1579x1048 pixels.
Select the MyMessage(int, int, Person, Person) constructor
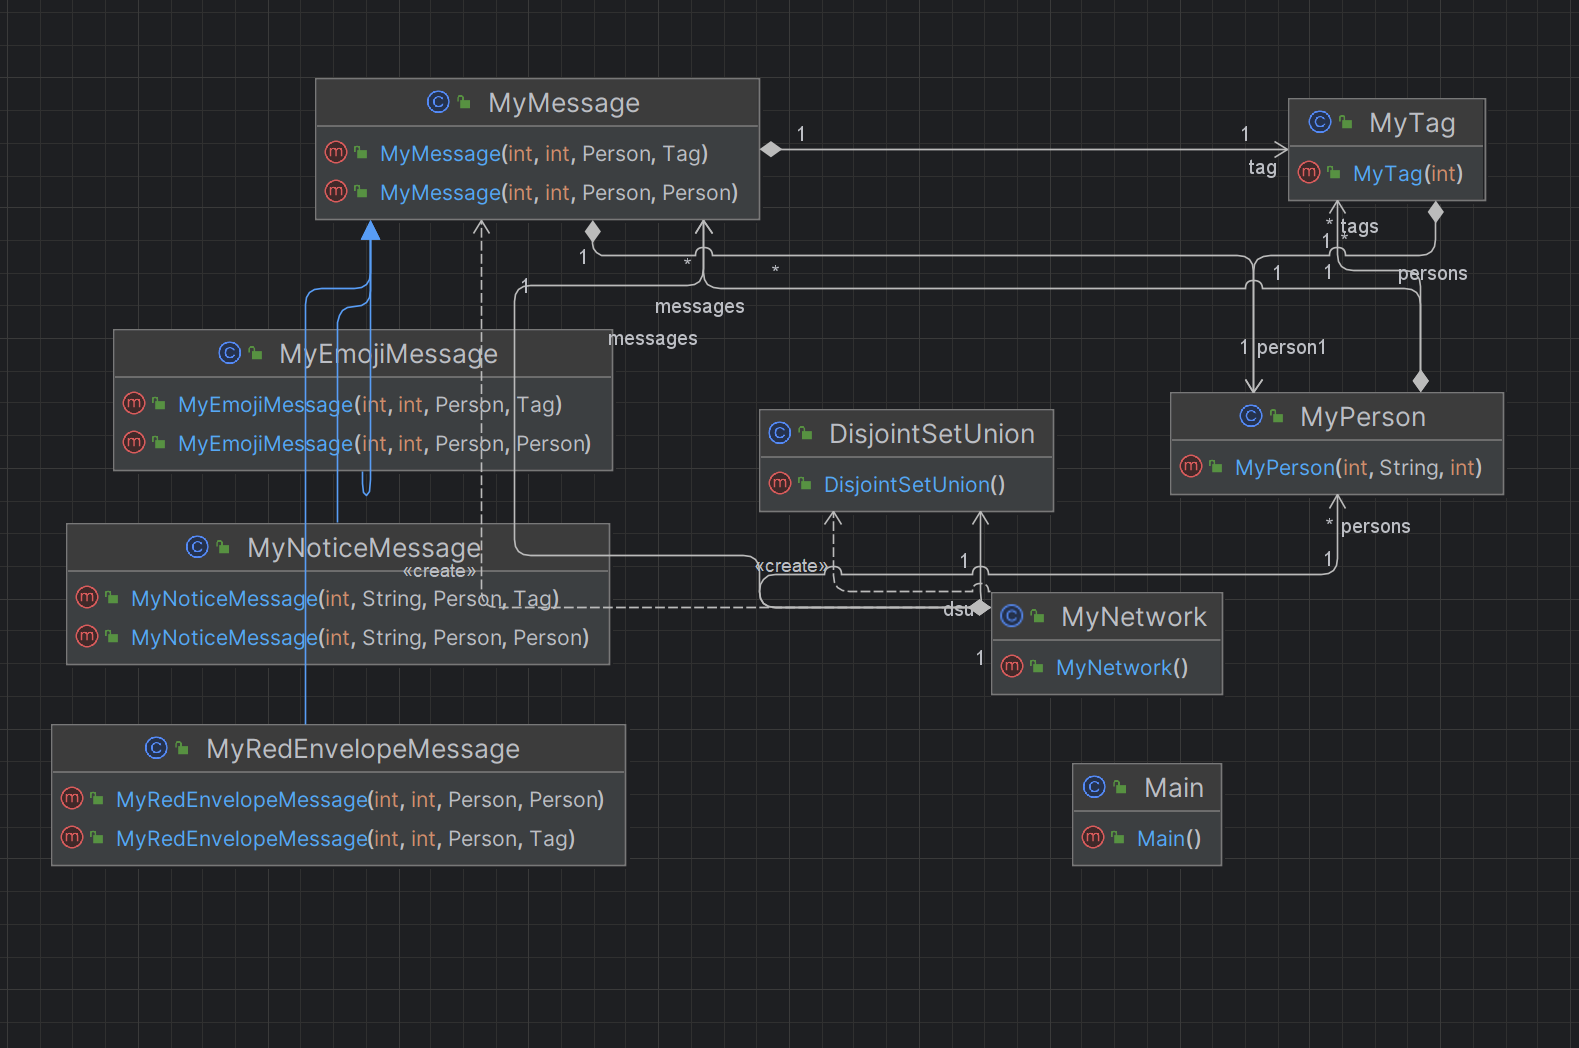pos(537,192)
